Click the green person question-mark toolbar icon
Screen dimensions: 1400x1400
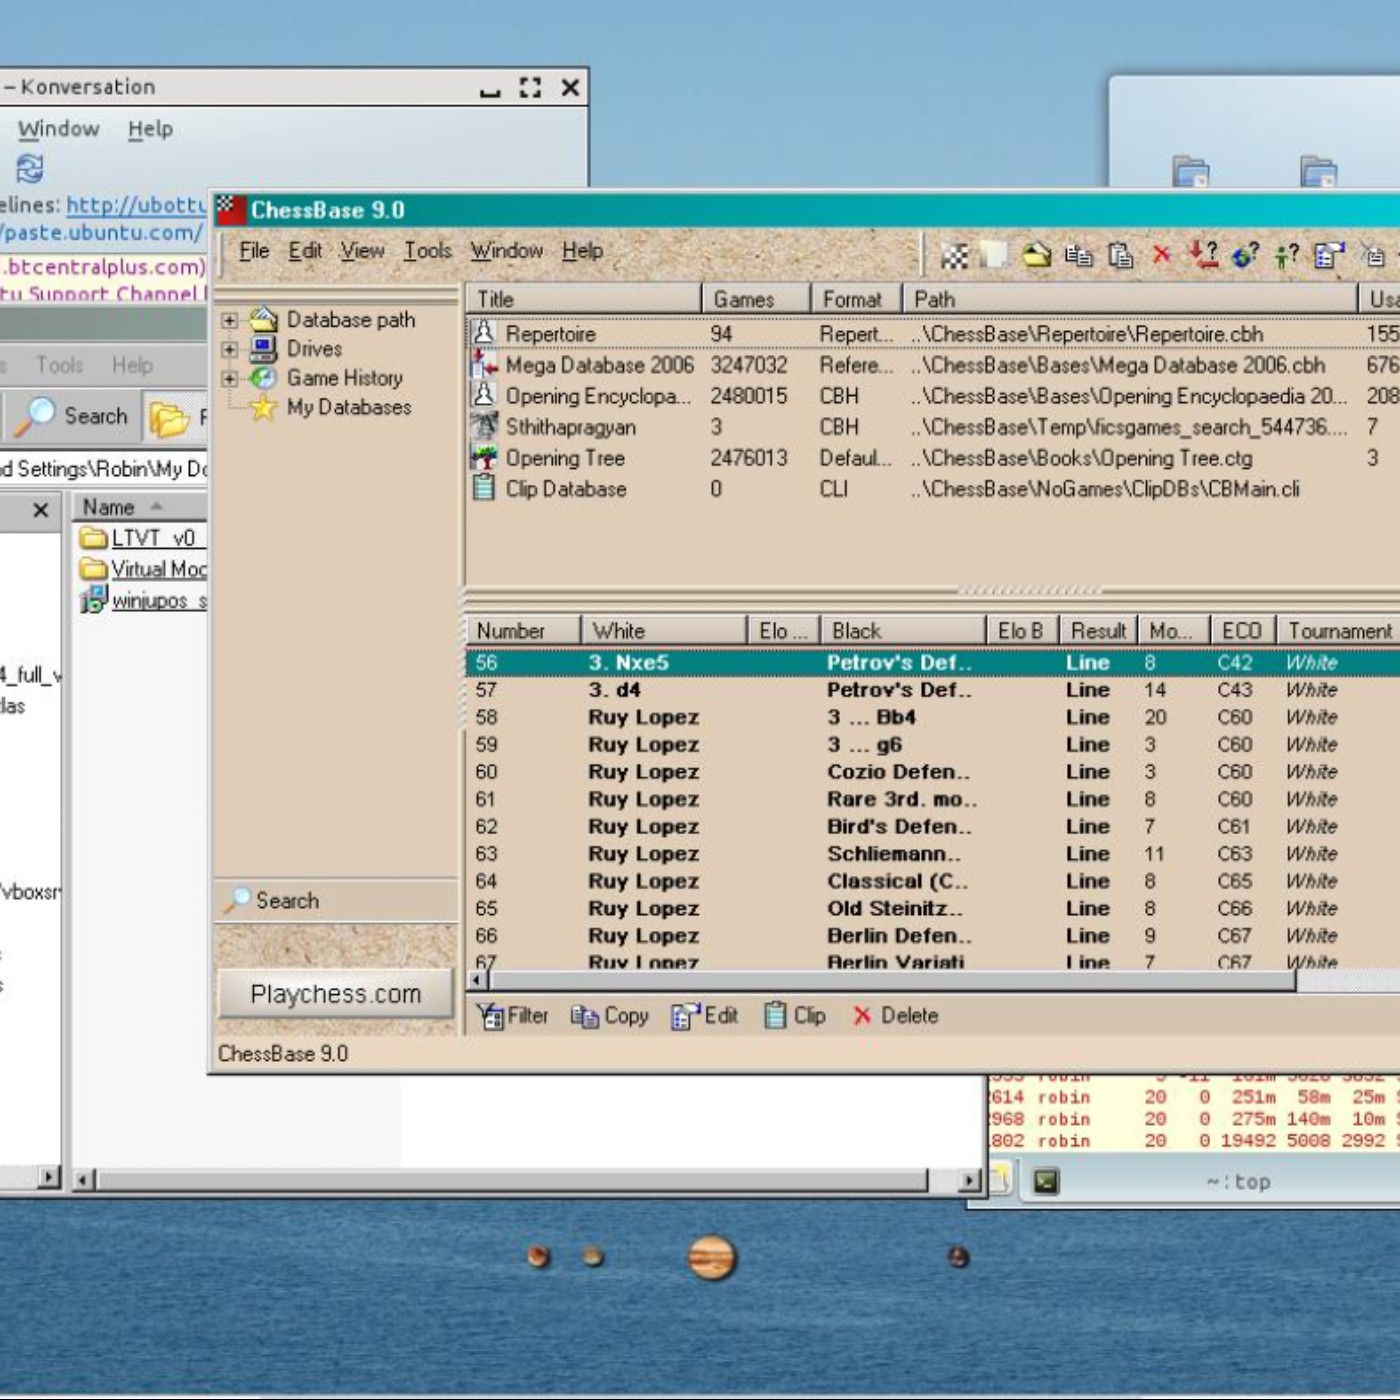(x=1287, y=256)
